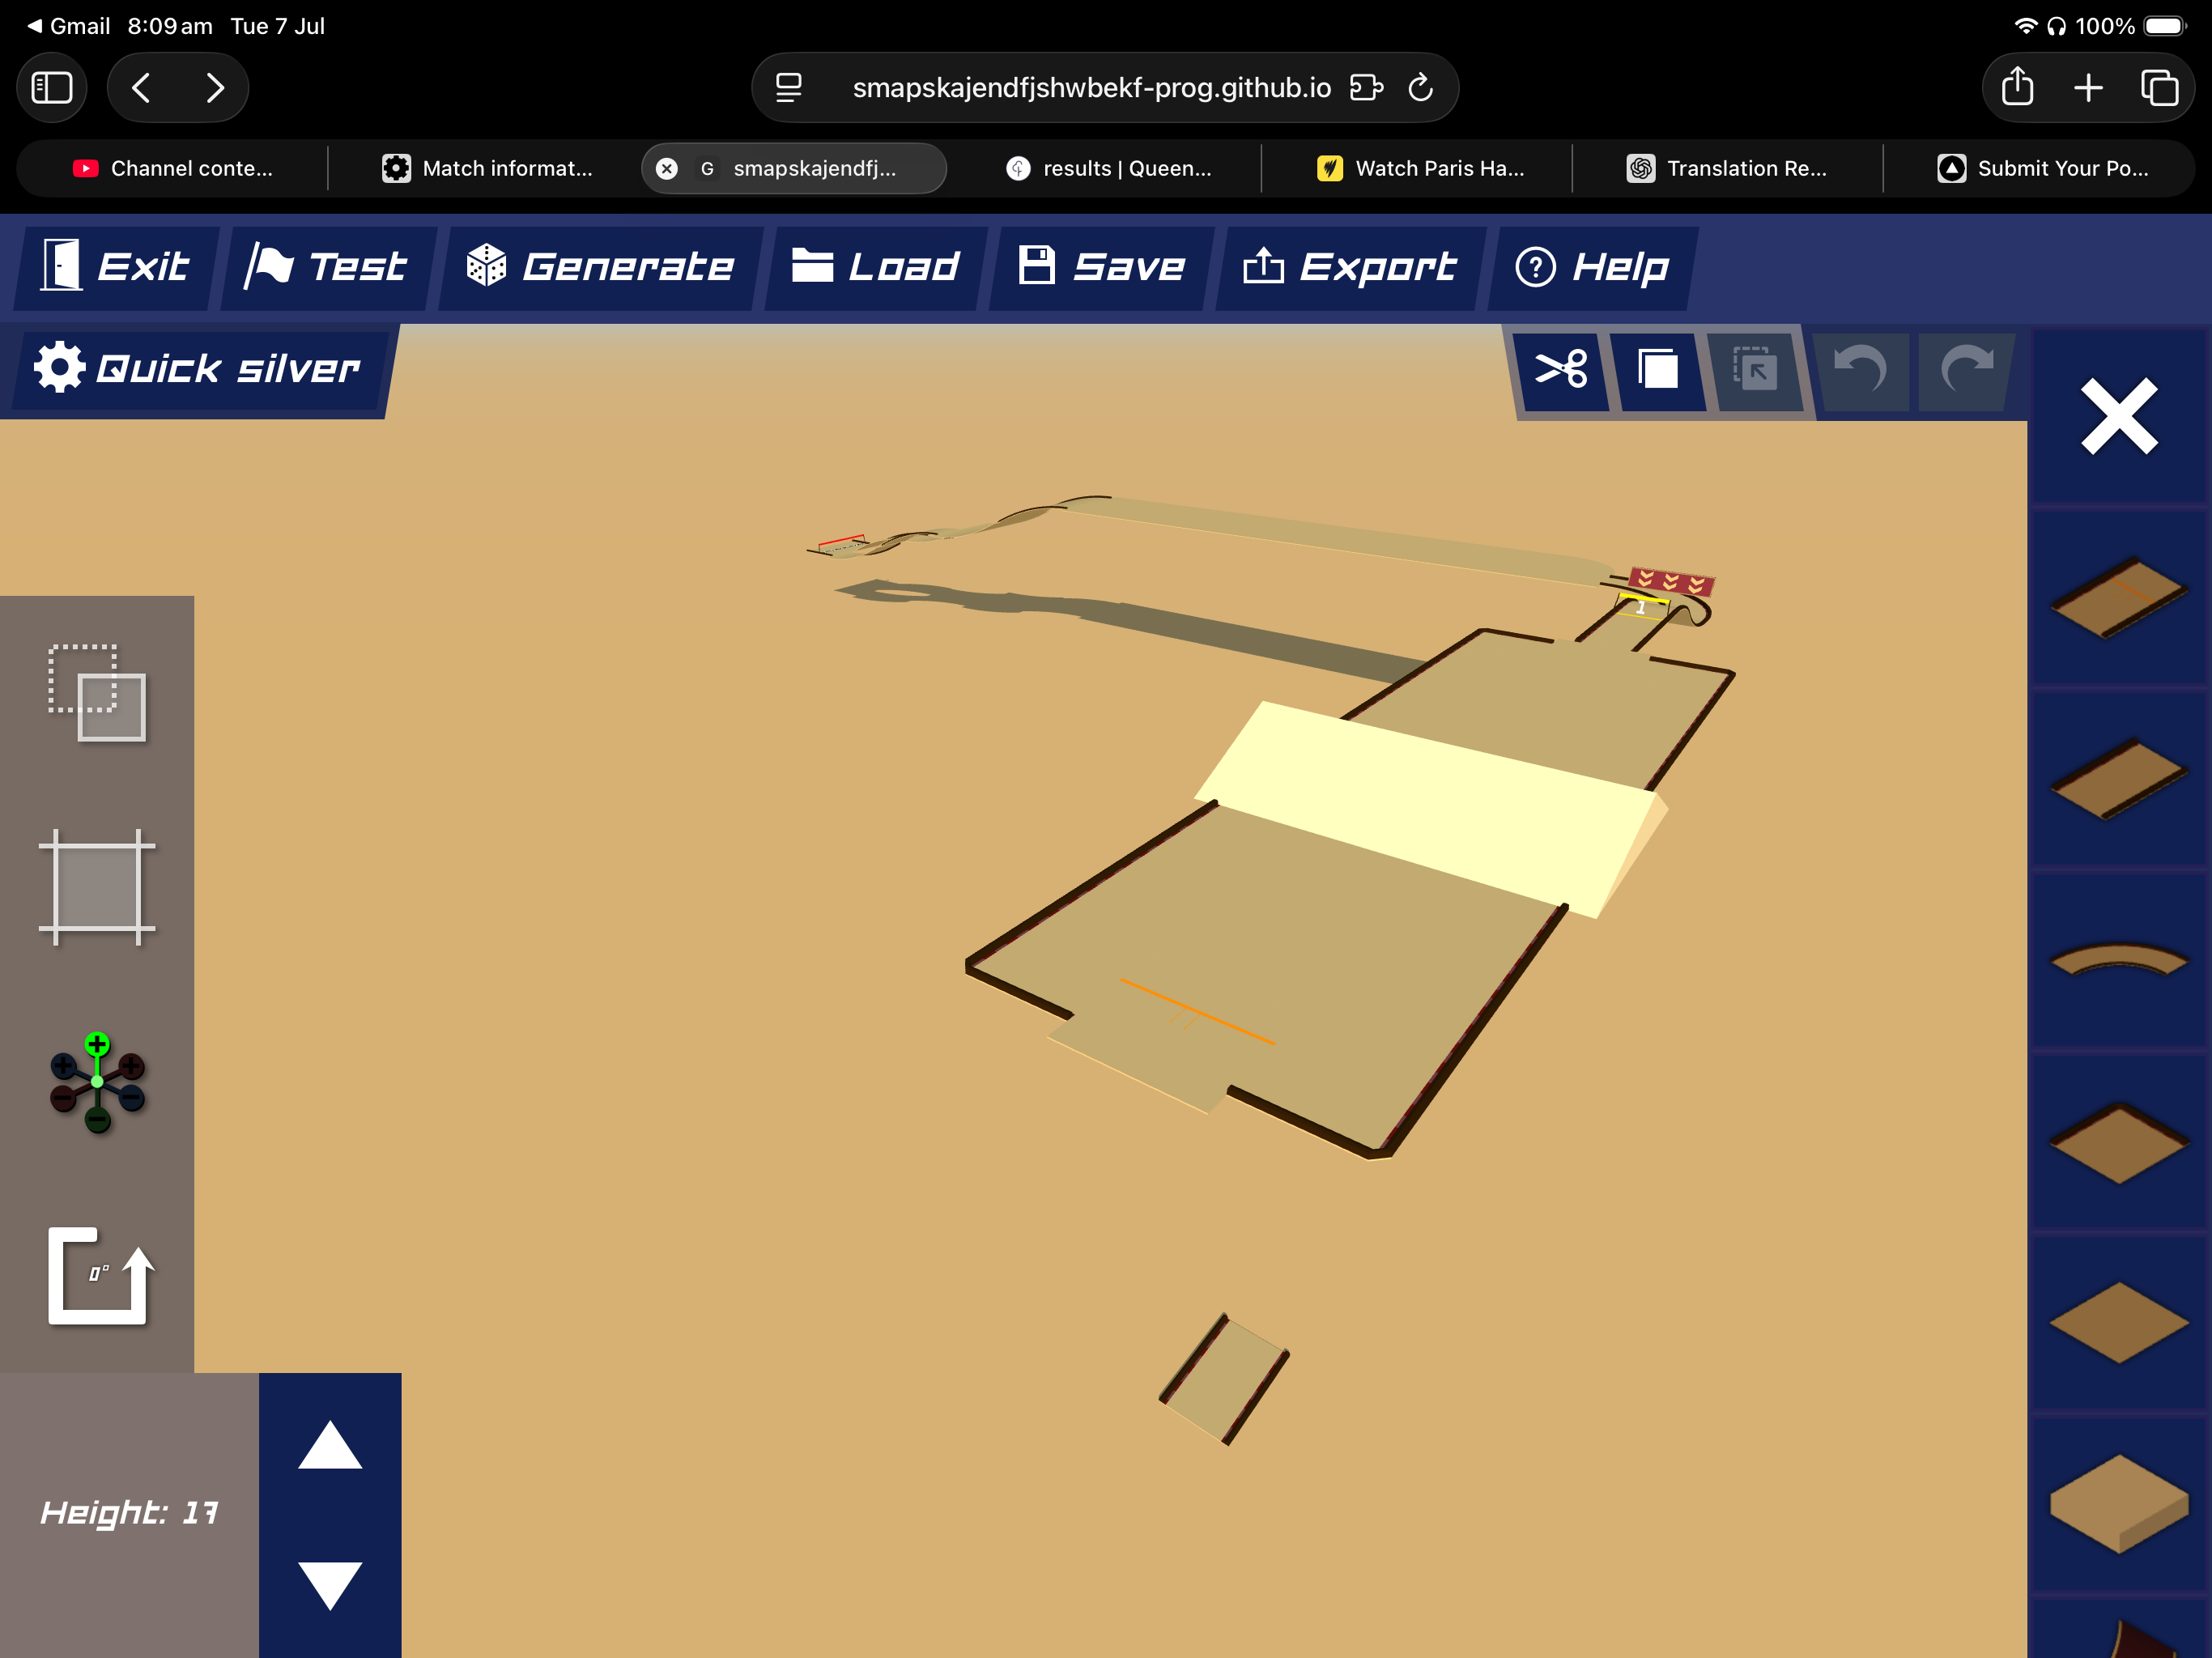
Task: Go forward in Safari history
Action: [x=214, y=88]
